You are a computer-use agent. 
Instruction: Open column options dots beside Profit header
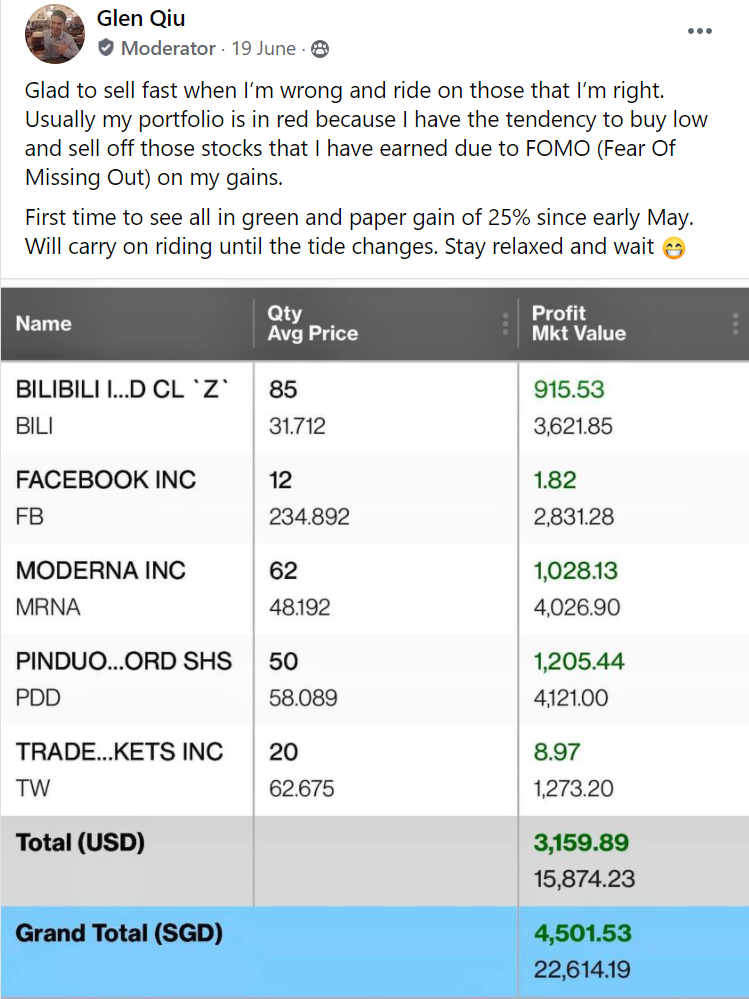click(x=736, y=324)
